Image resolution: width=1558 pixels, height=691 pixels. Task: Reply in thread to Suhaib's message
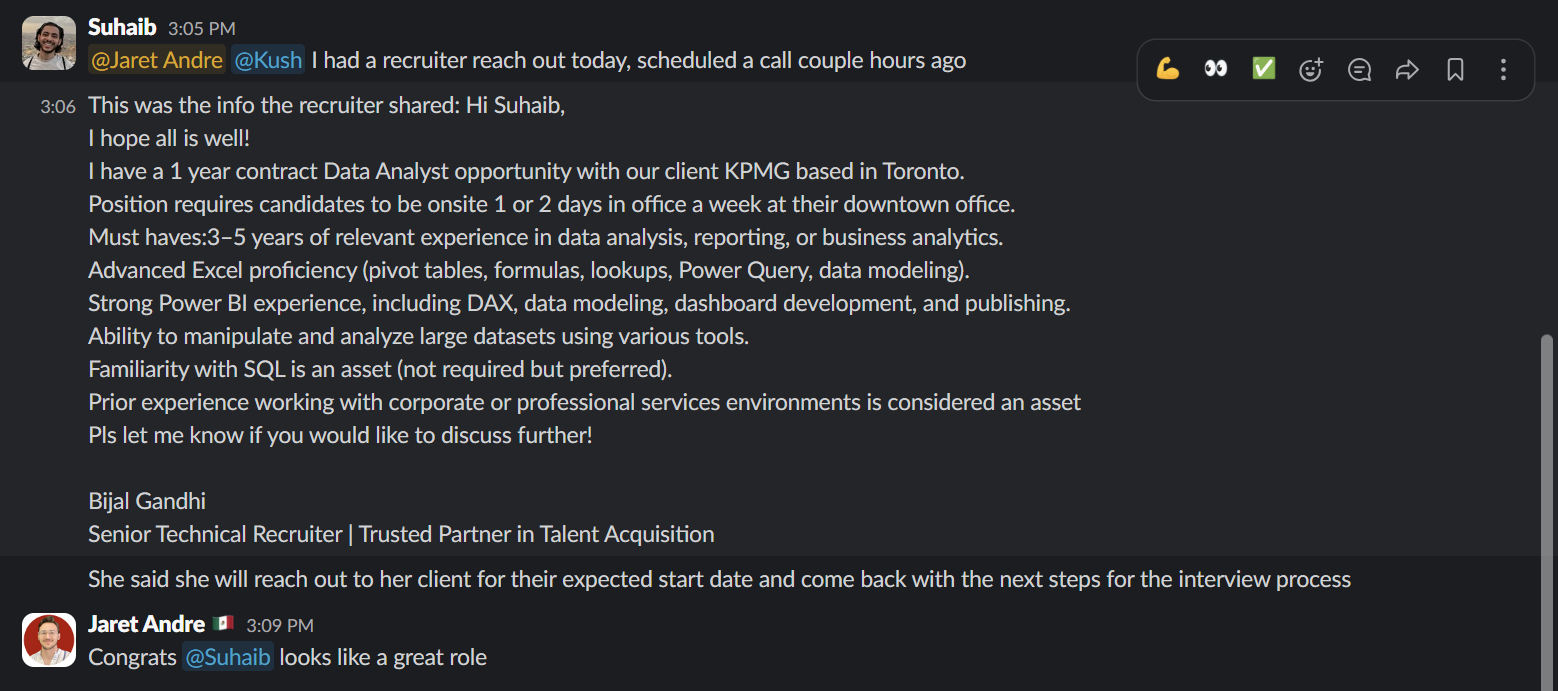point(1359,69)
